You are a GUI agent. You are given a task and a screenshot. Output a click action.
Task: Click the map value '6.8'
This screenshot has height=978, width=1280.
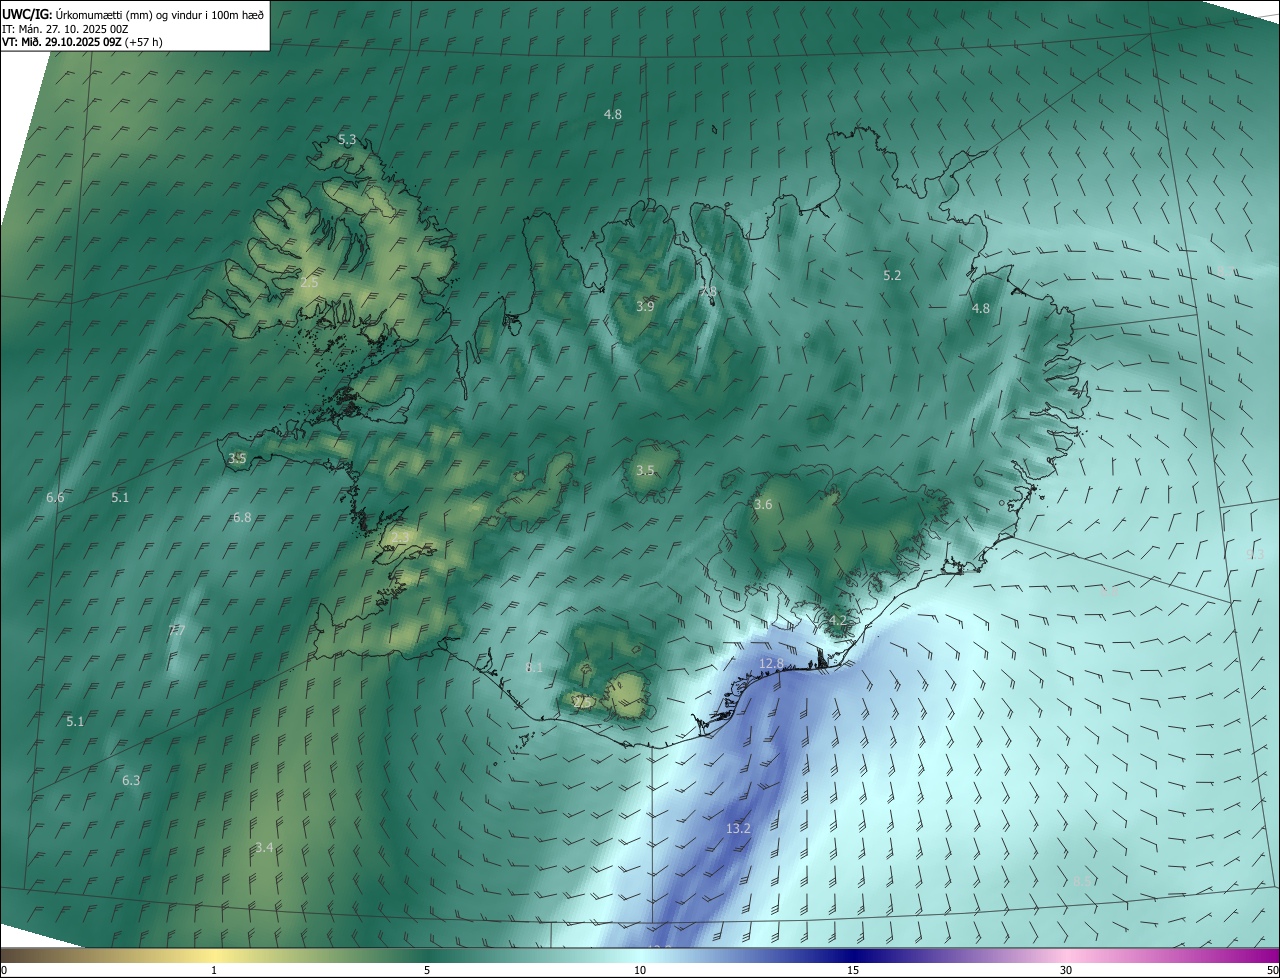coord(242,518)
